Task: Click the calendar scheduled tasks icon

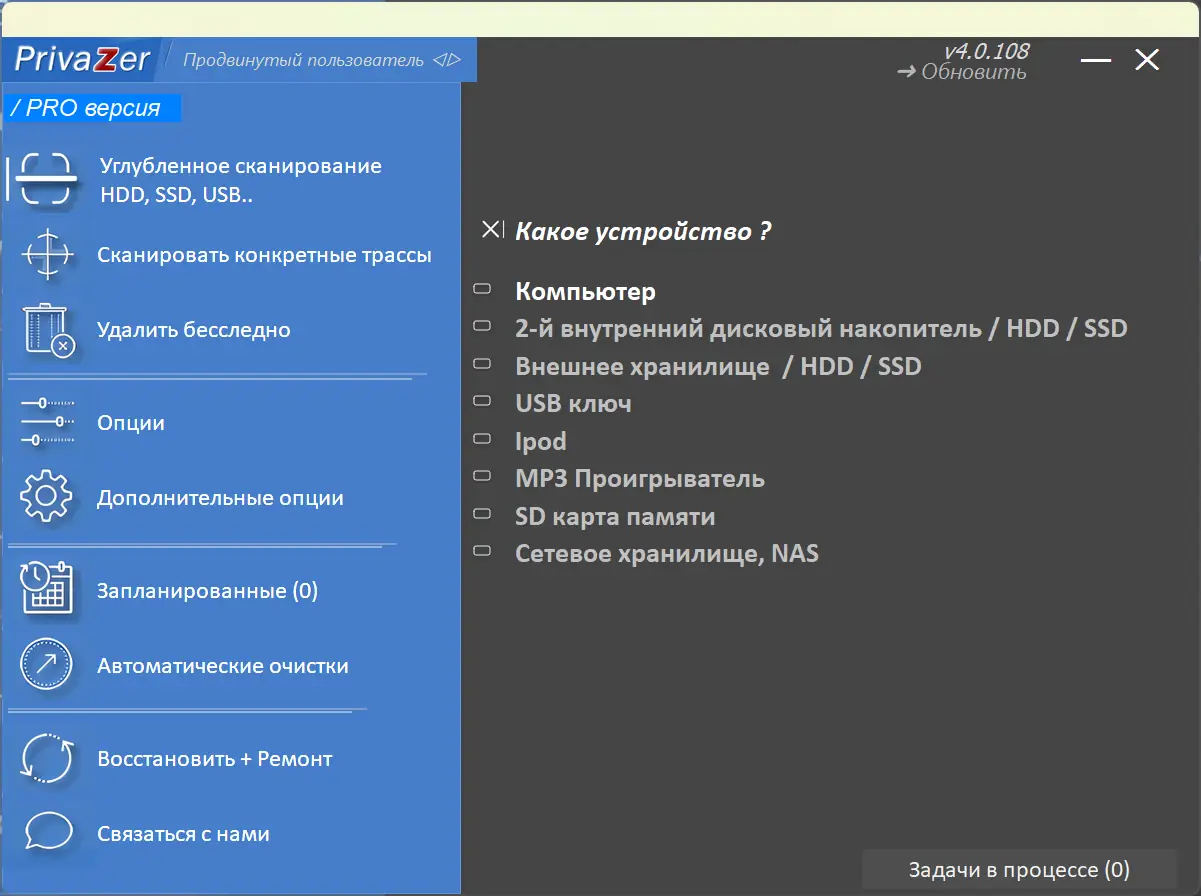Action: (48, 590)
